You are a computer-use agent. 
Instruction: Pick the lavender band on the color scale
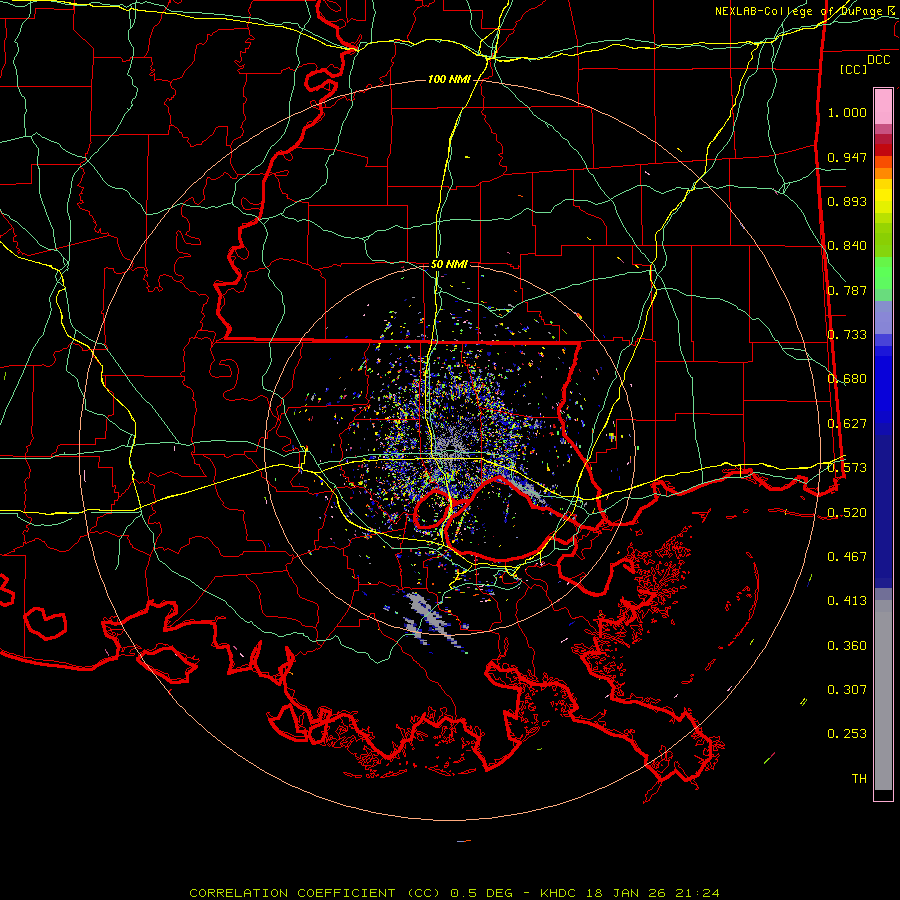(x=883, y=317)
